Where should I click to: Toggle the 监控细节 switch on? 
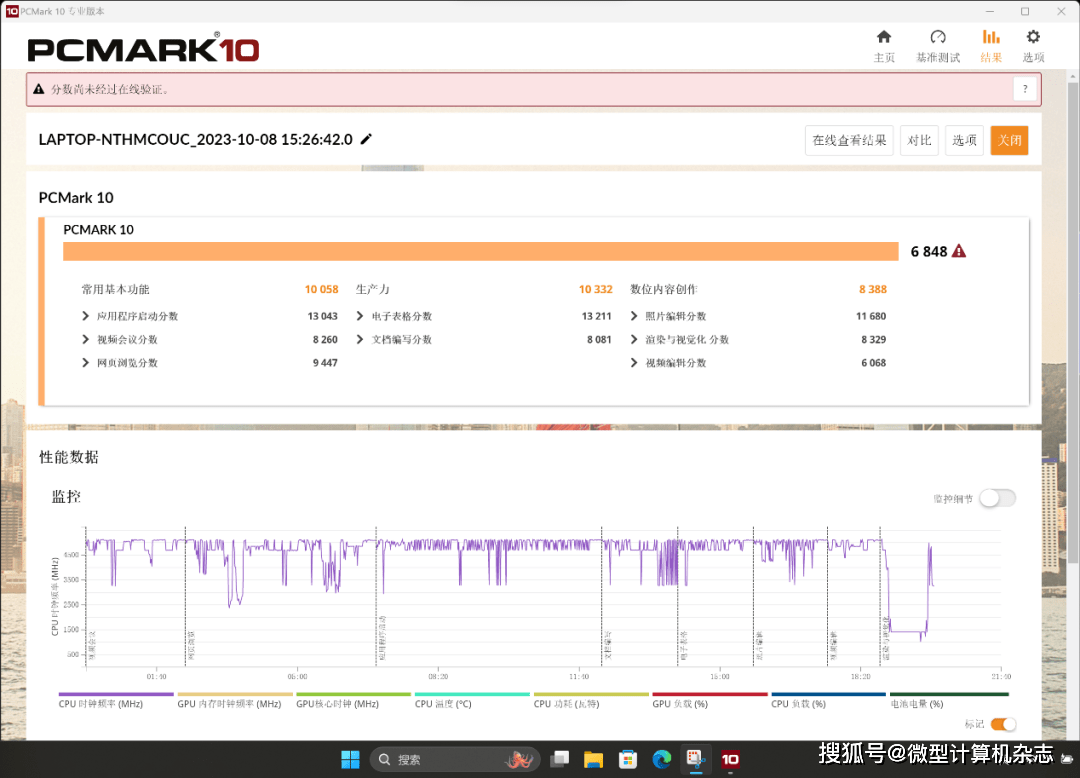coord(997,498)
